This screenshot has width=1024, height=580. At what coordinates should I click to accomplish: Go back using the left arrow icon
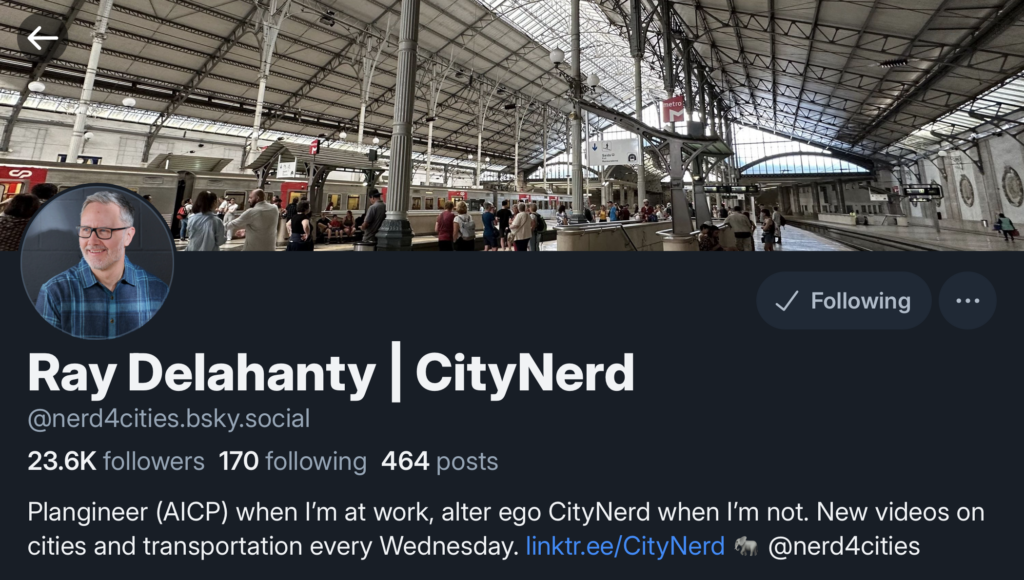click(x=42, y=38)
